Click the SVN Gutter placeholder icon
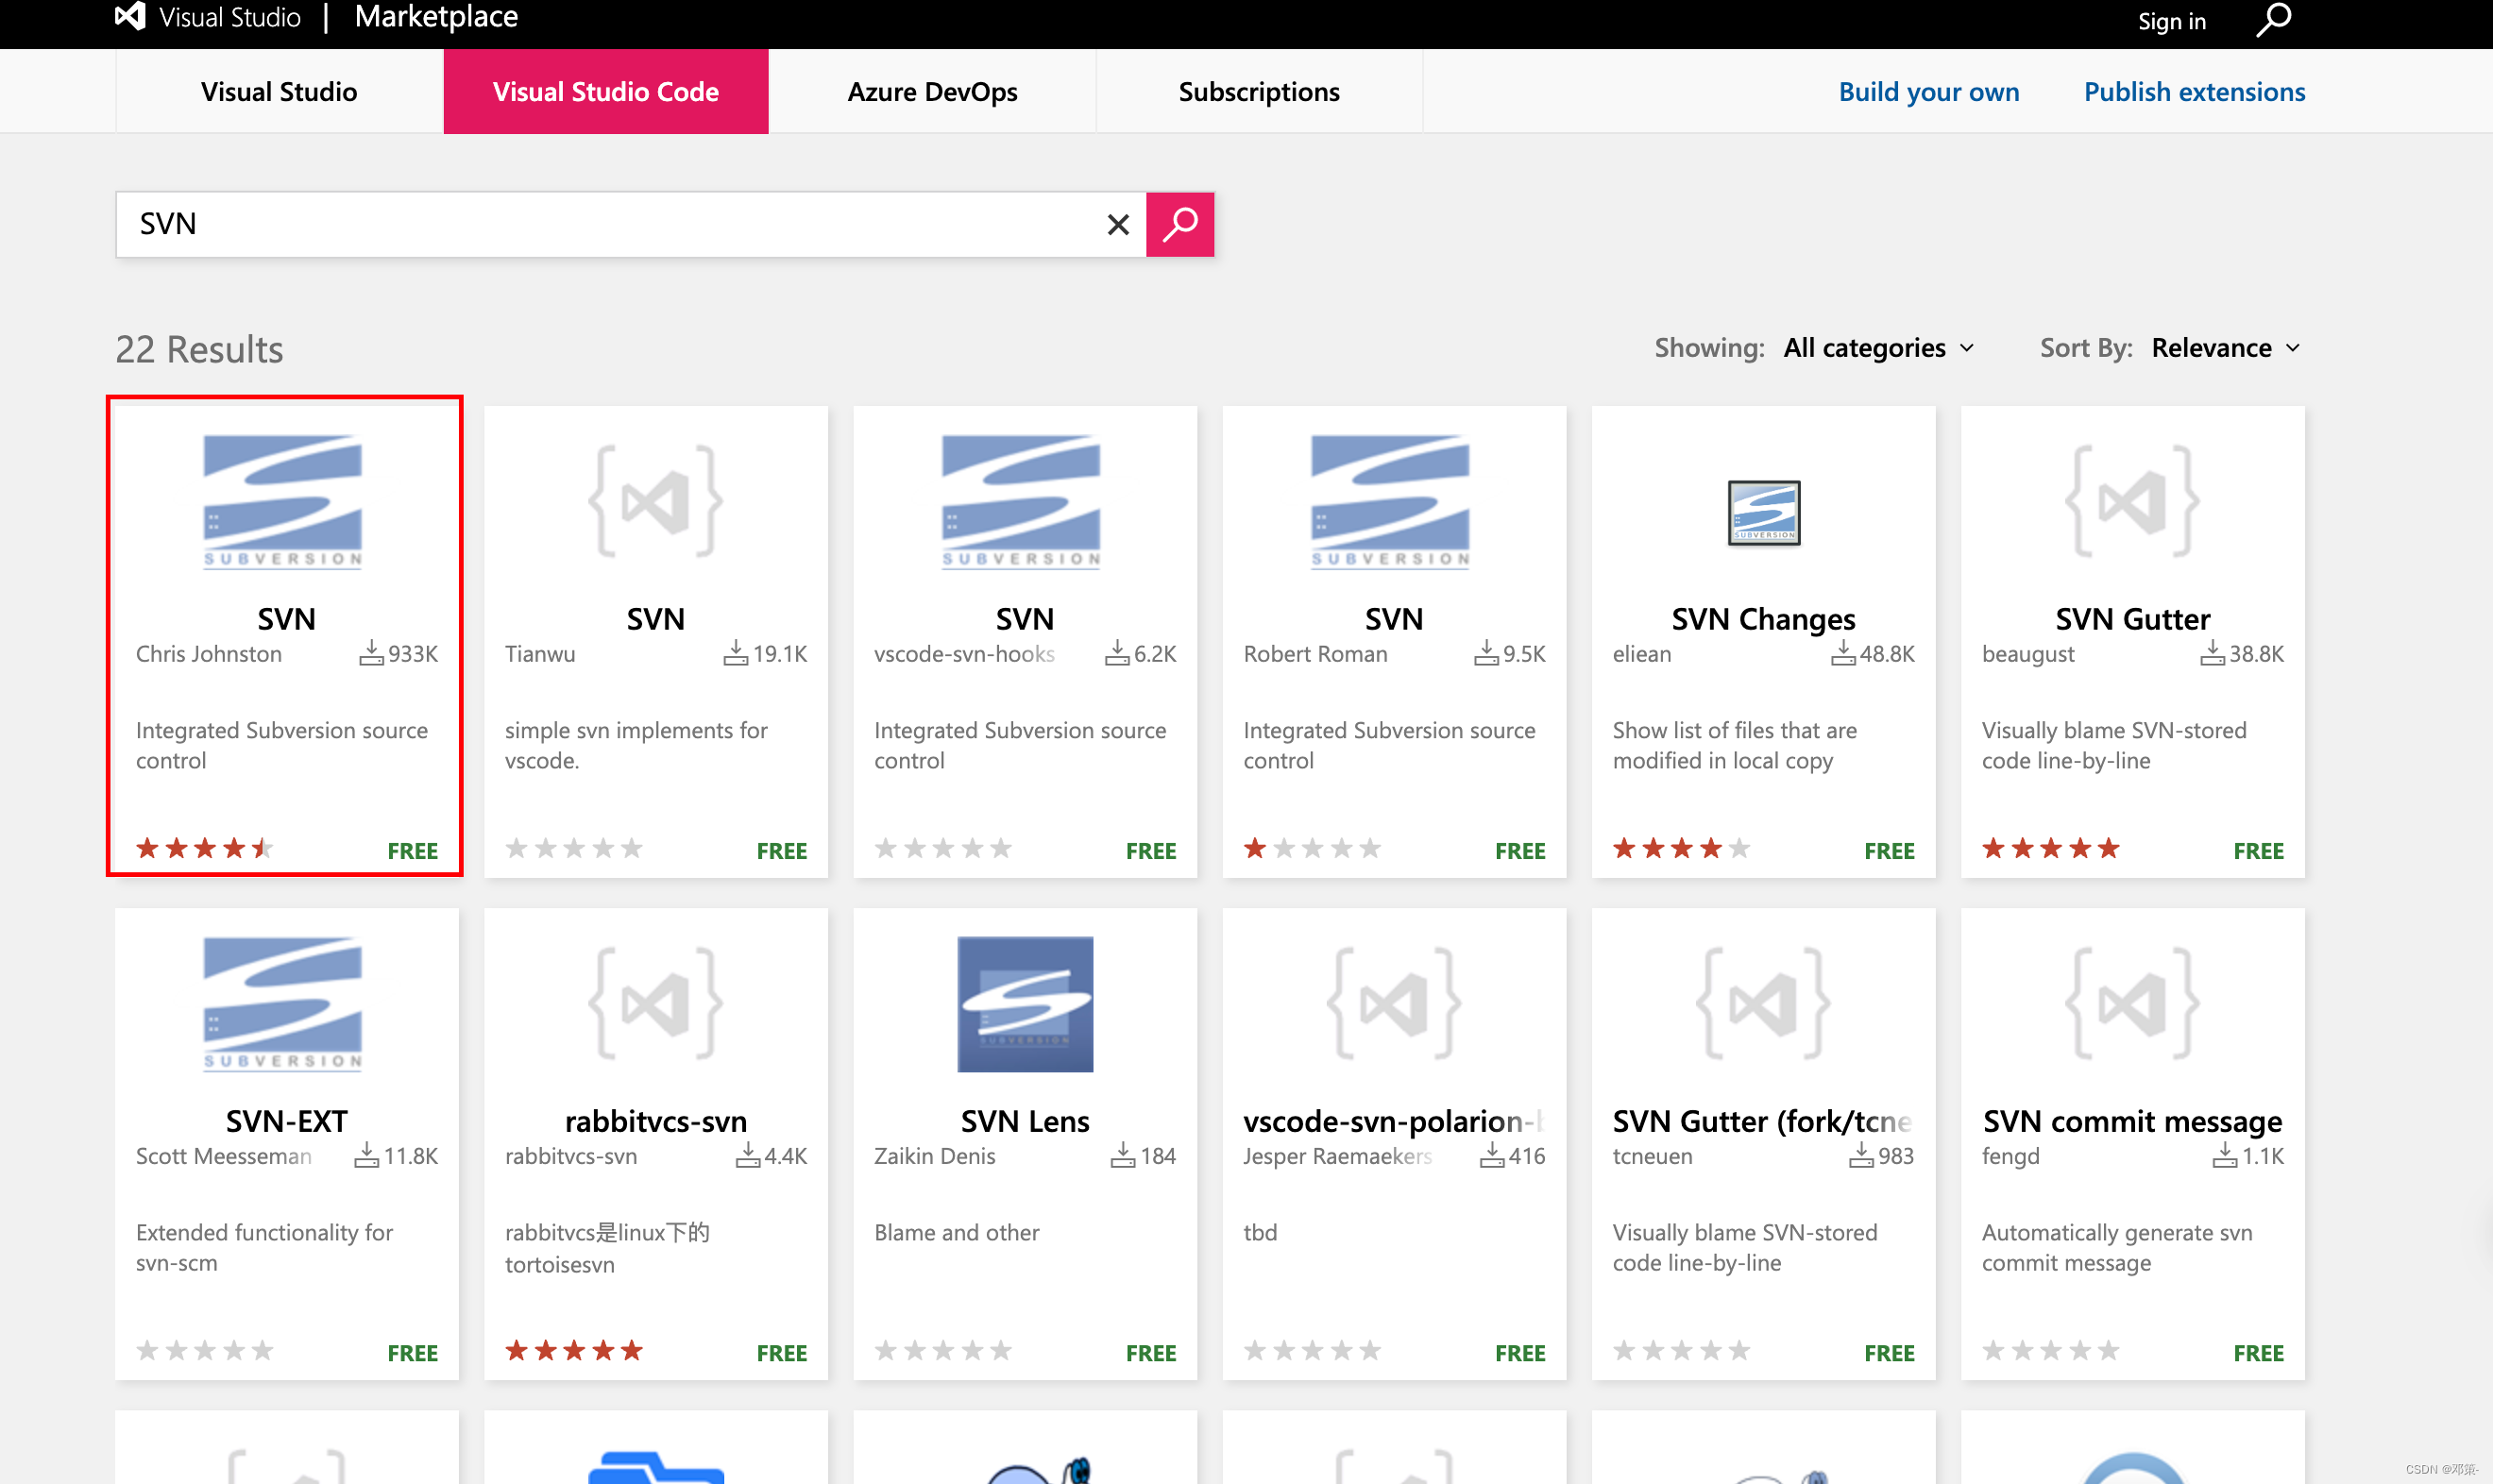This screenshot has width=2493, height=1484. click(x=2133, y=501)
